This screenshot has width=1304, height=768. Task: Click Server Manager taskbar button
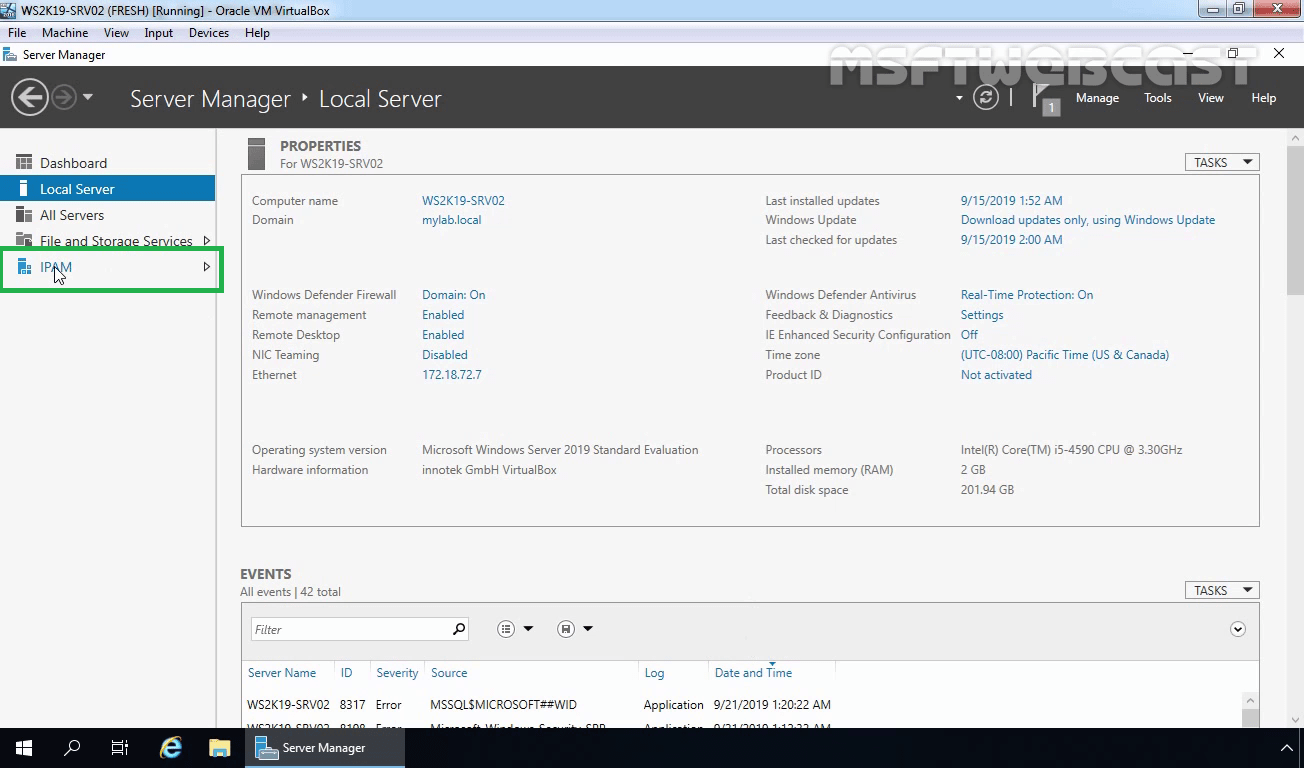tap(325, 748)
